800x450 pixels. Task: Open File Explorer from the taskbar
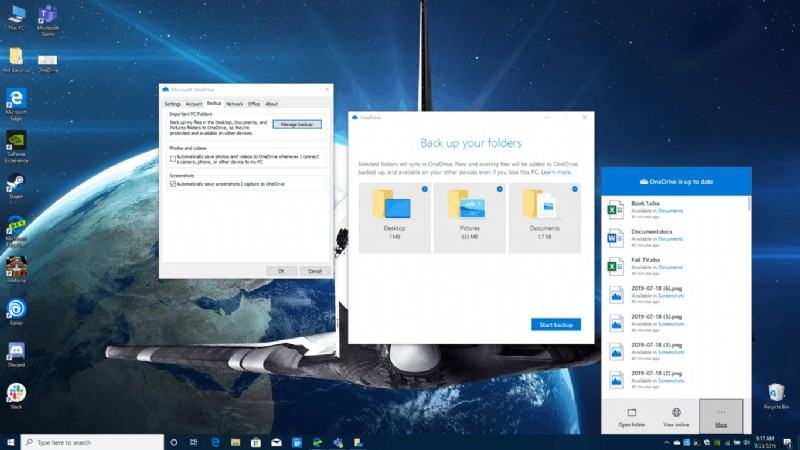(x=235, y=442)
